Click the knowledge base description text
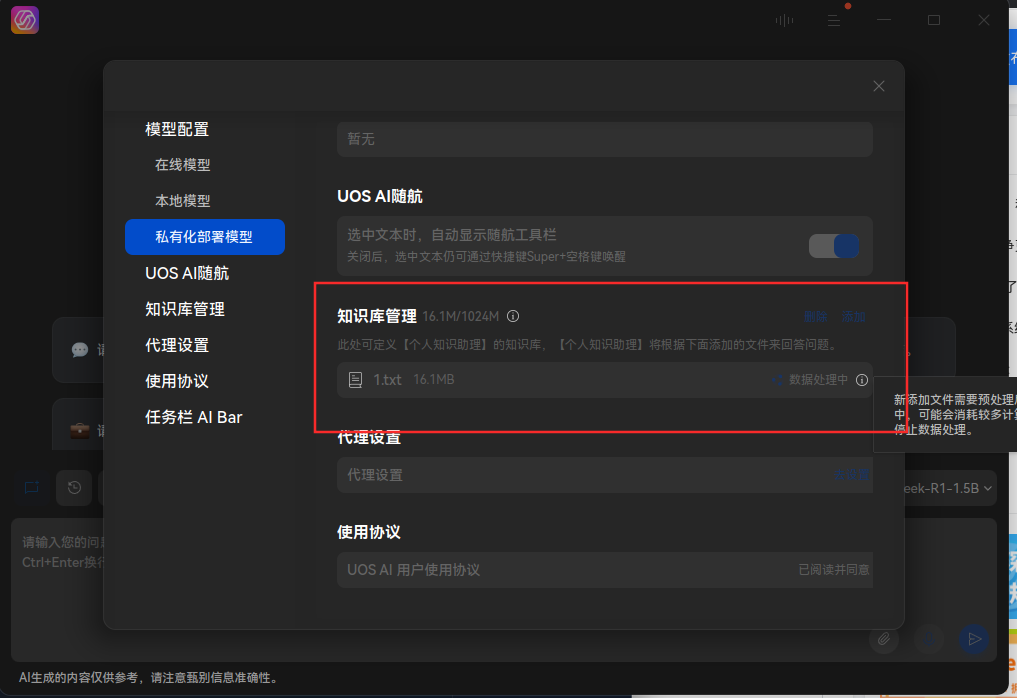Image resolution: width=1017 pixels, height=698 pixels. point(590,344)
